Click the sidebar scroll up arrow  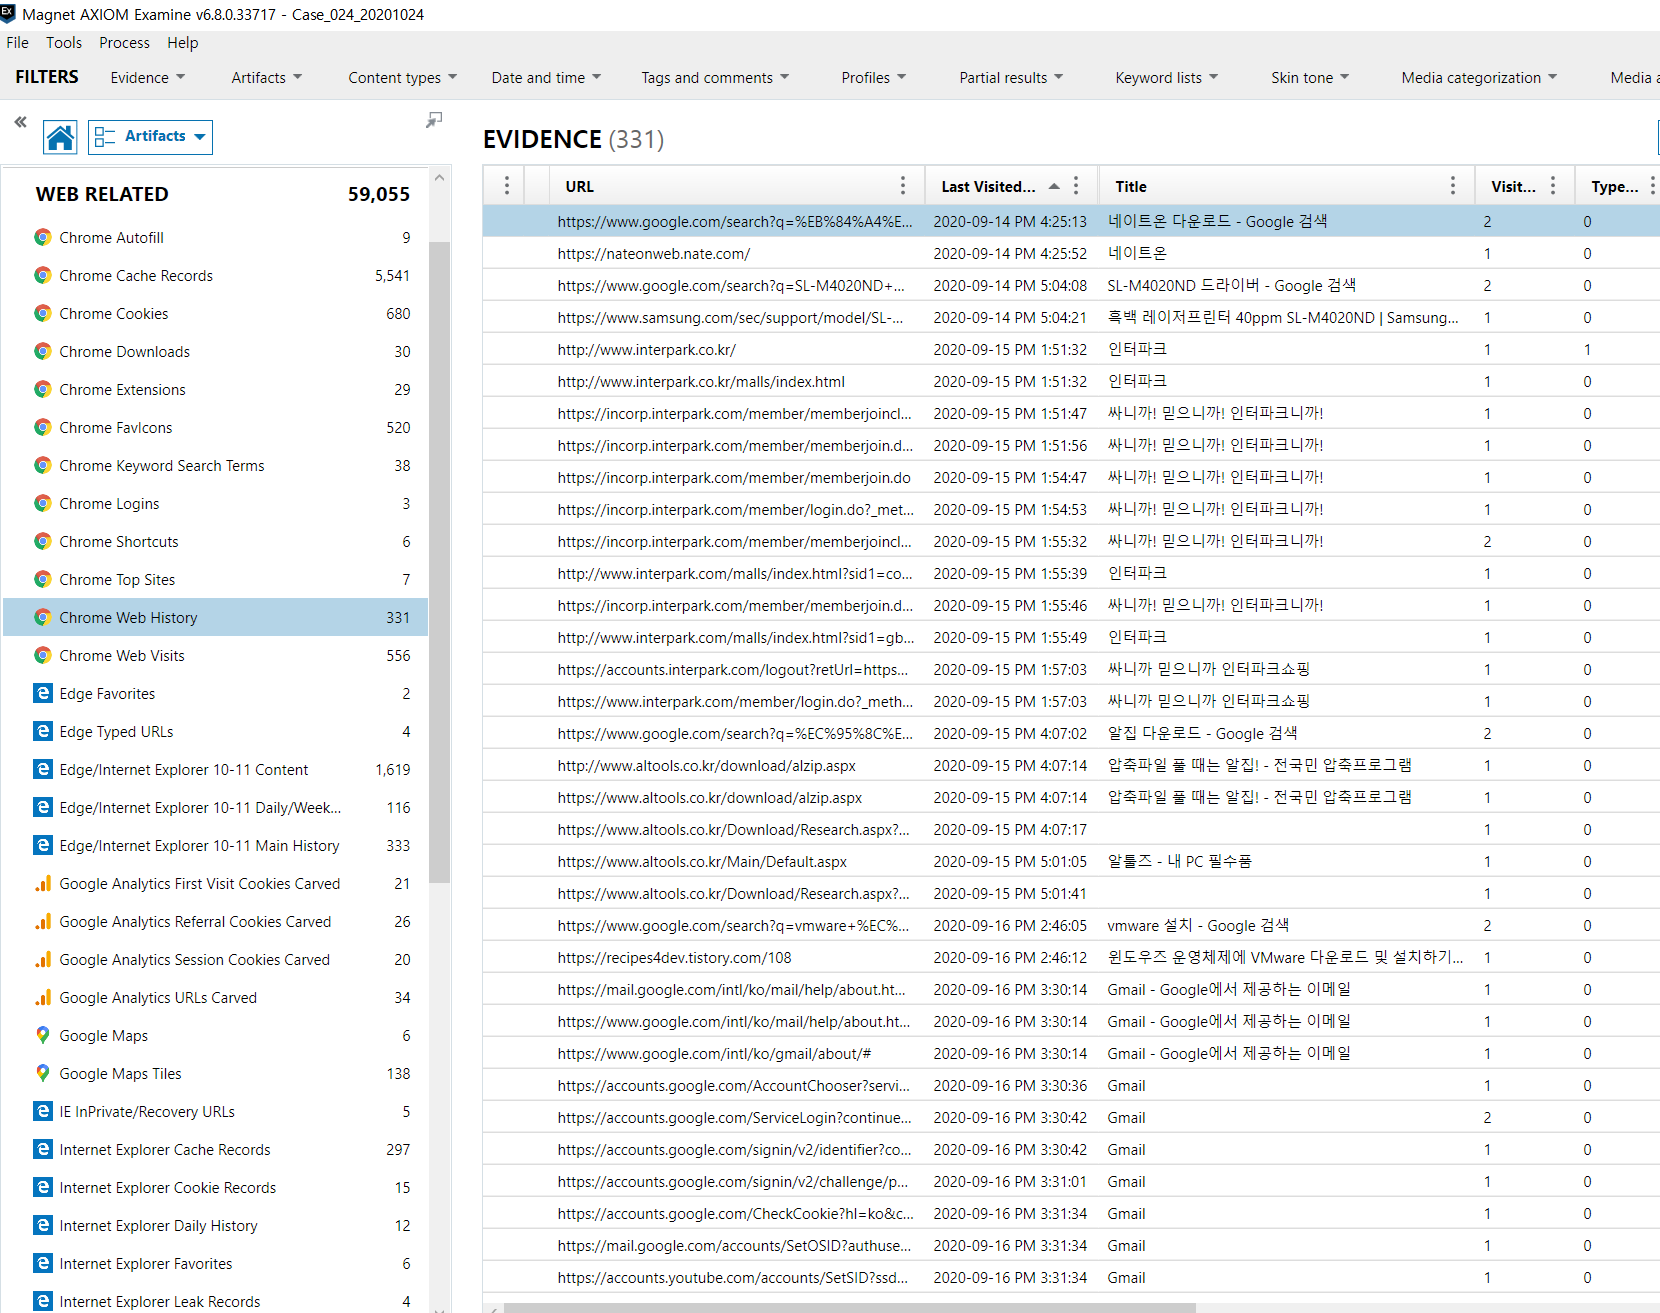439,177
